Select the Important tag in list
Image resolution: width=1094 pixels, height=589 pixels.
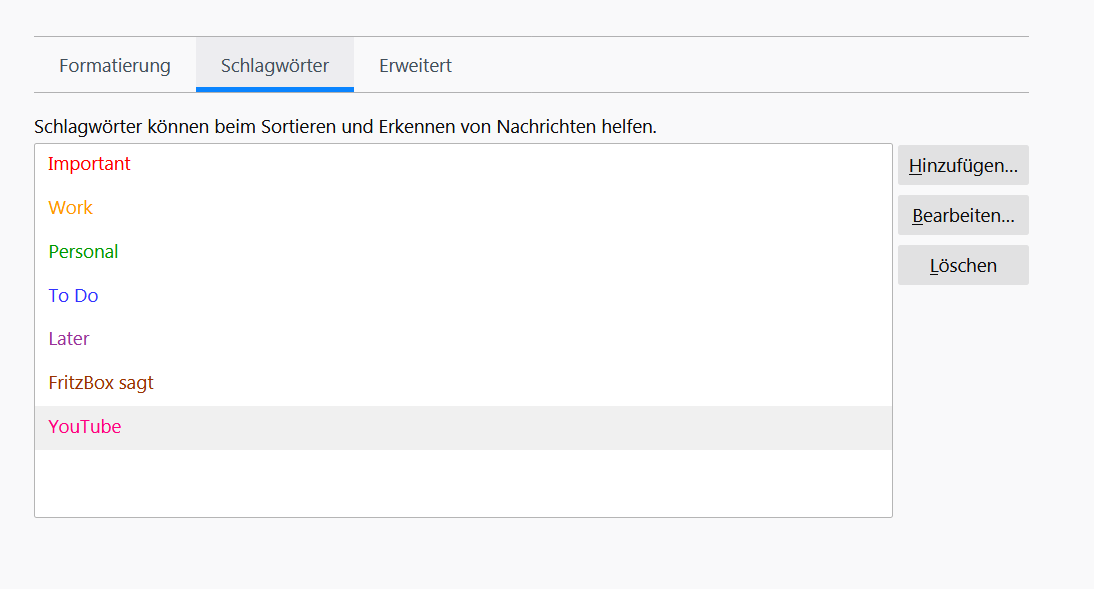click(89, 164)
